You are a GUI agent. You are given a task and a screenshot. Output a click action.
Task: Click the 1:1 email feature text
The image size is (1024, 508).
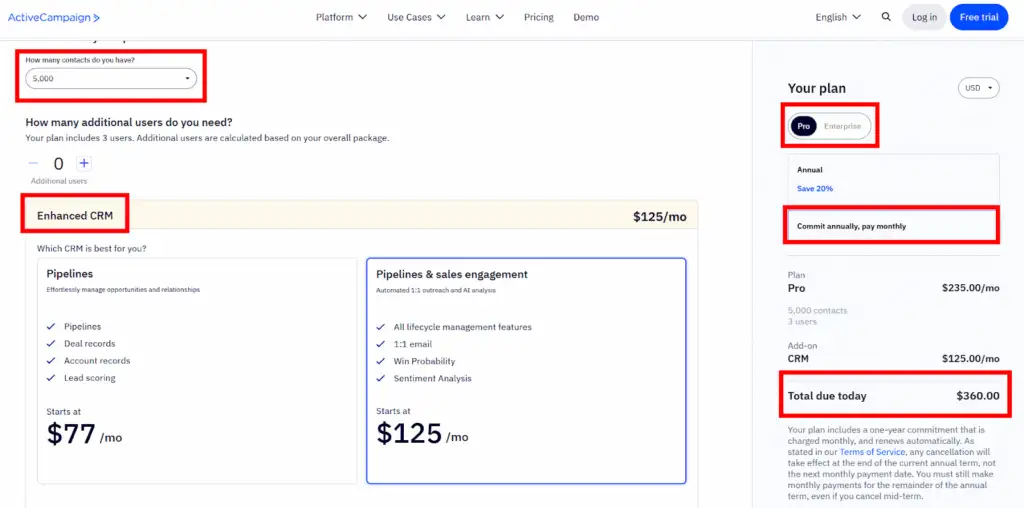[x=413, y=344]
